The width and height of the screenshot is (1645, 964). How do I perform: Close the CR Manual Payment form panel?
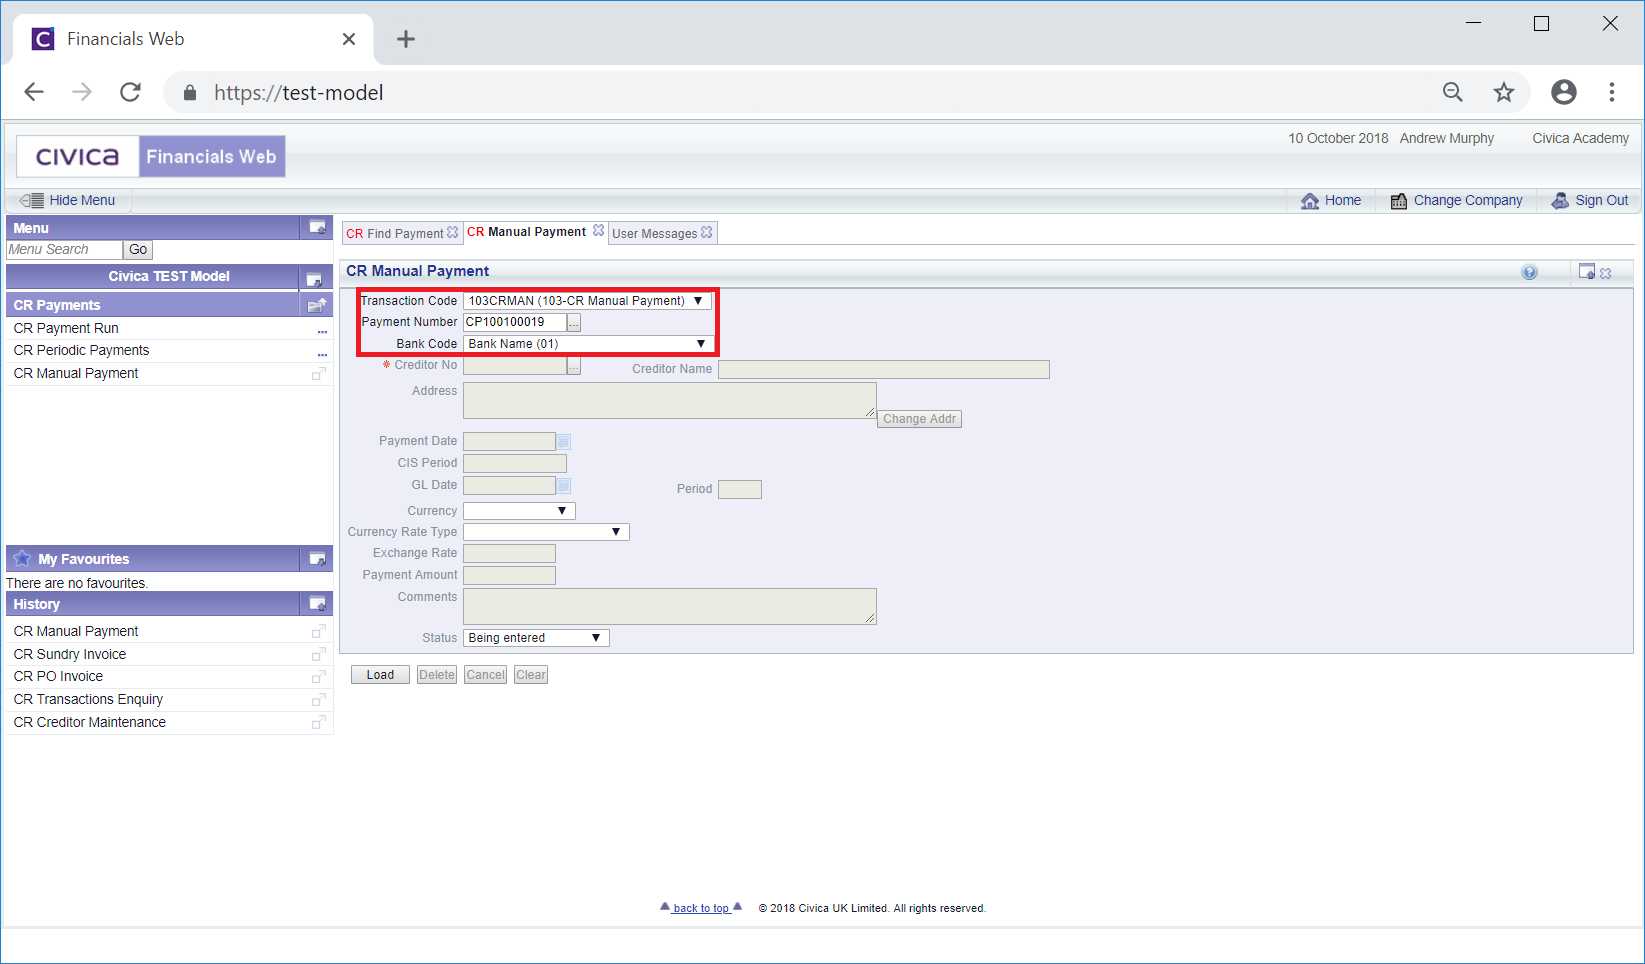pos(1606,273)
